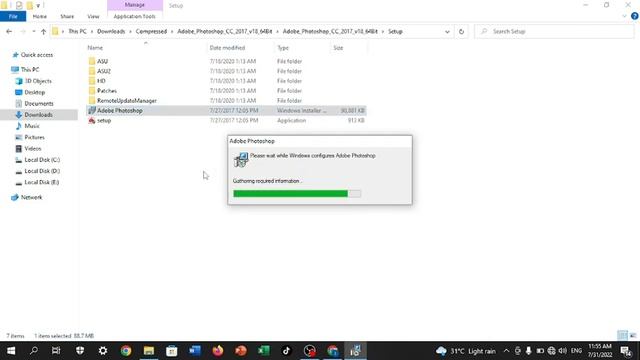
Task: Open Videos in navigation pane
Action: pyautogui.click(x=33, y=149)
